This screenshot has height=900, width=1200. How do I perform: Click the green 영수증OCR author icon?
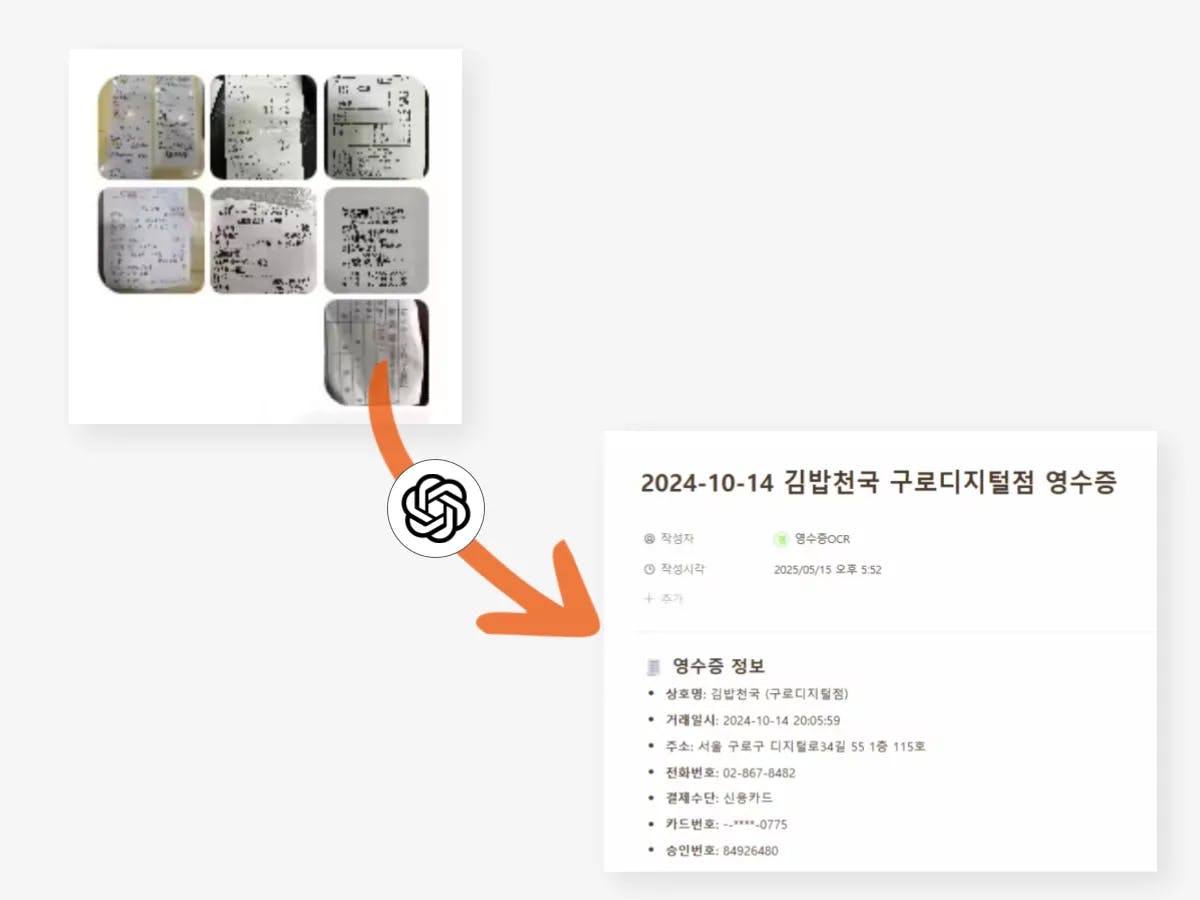coord(782,539)
